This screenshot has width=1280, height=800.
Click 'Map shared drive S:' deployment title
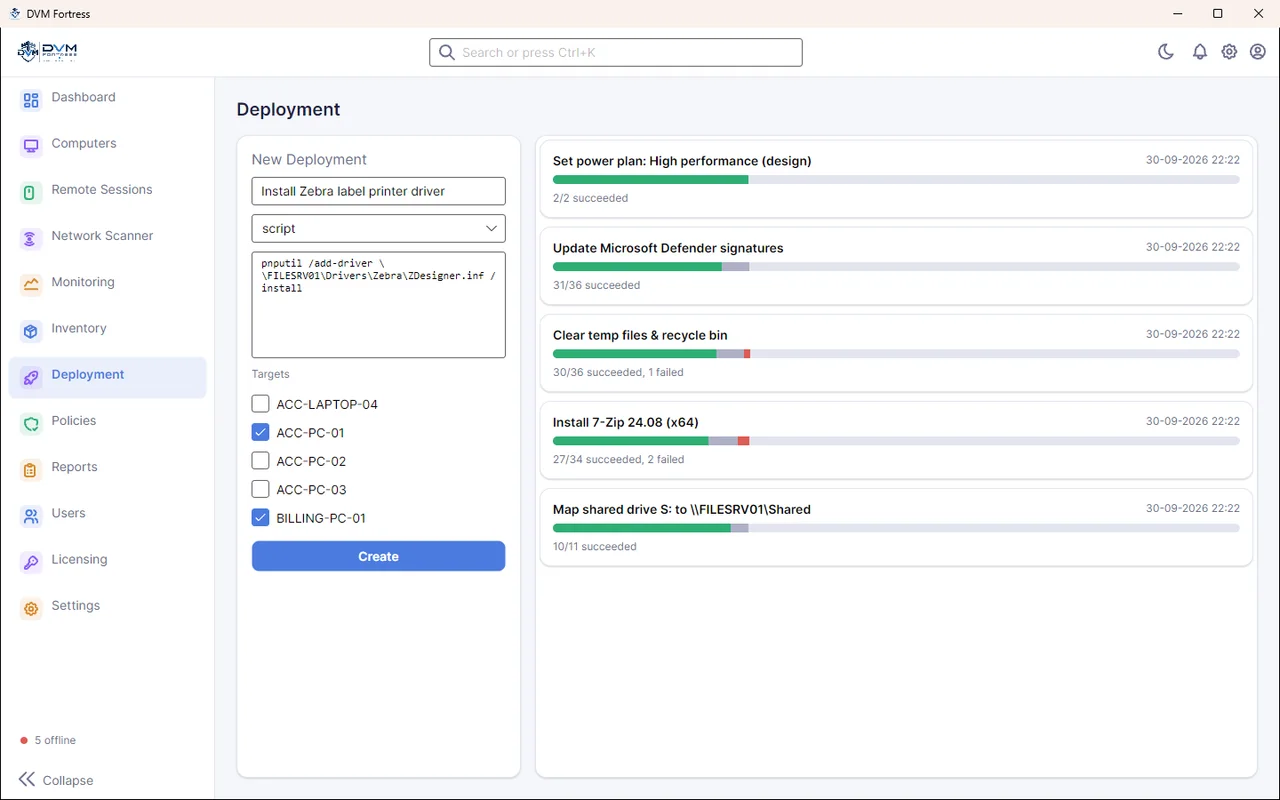pos(682,509)
